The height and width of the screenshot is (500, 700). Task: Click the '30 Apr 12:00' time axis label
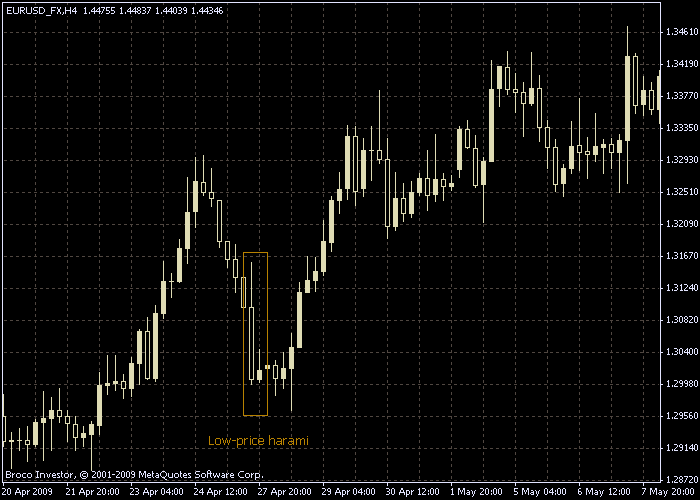pyautogui.click(x=414, y=492)
